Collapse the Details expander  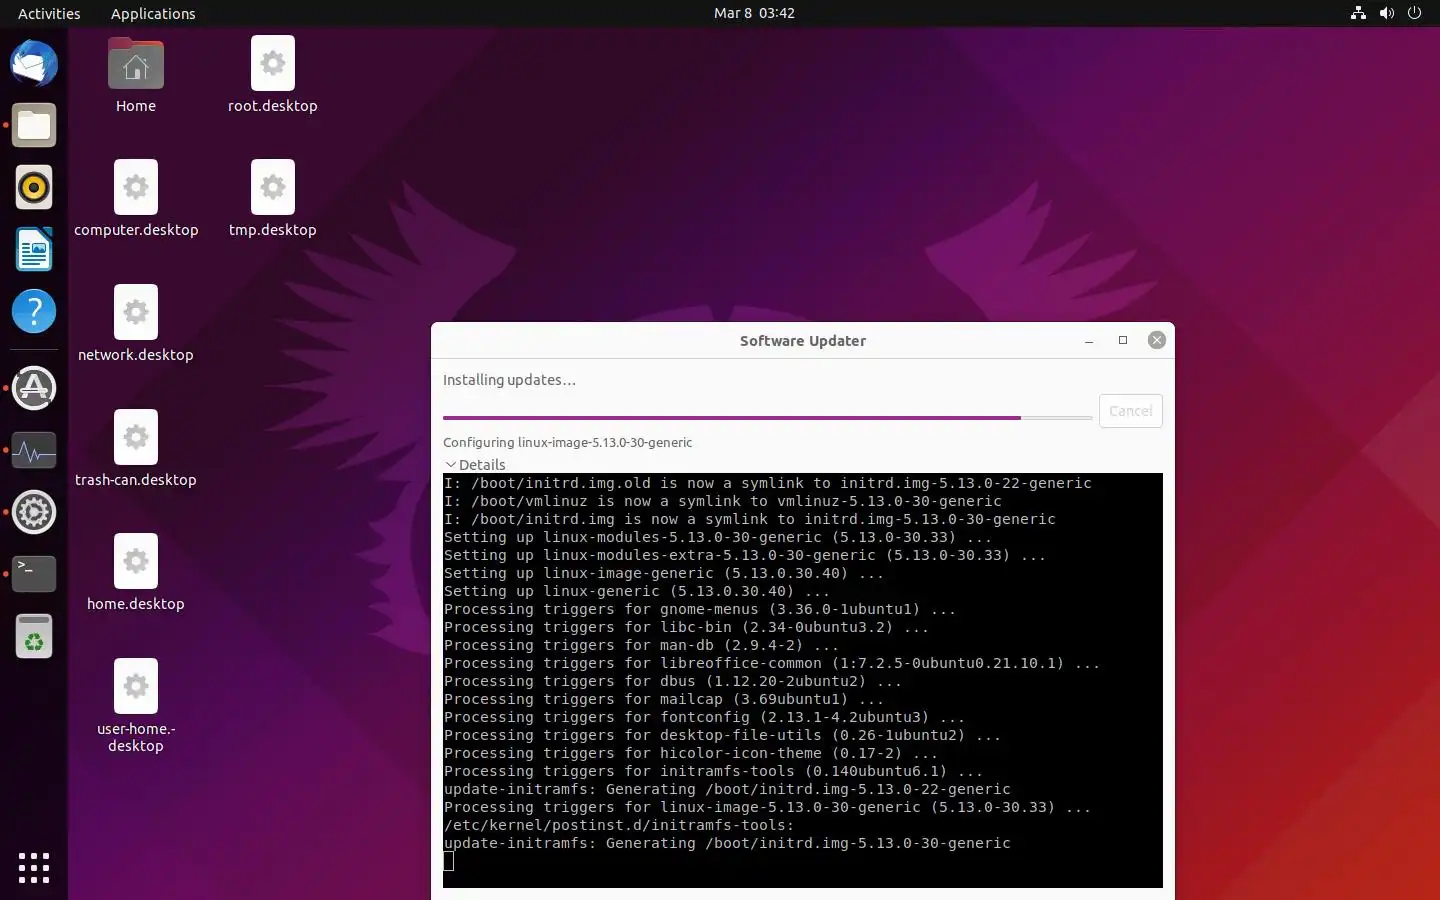475,465
